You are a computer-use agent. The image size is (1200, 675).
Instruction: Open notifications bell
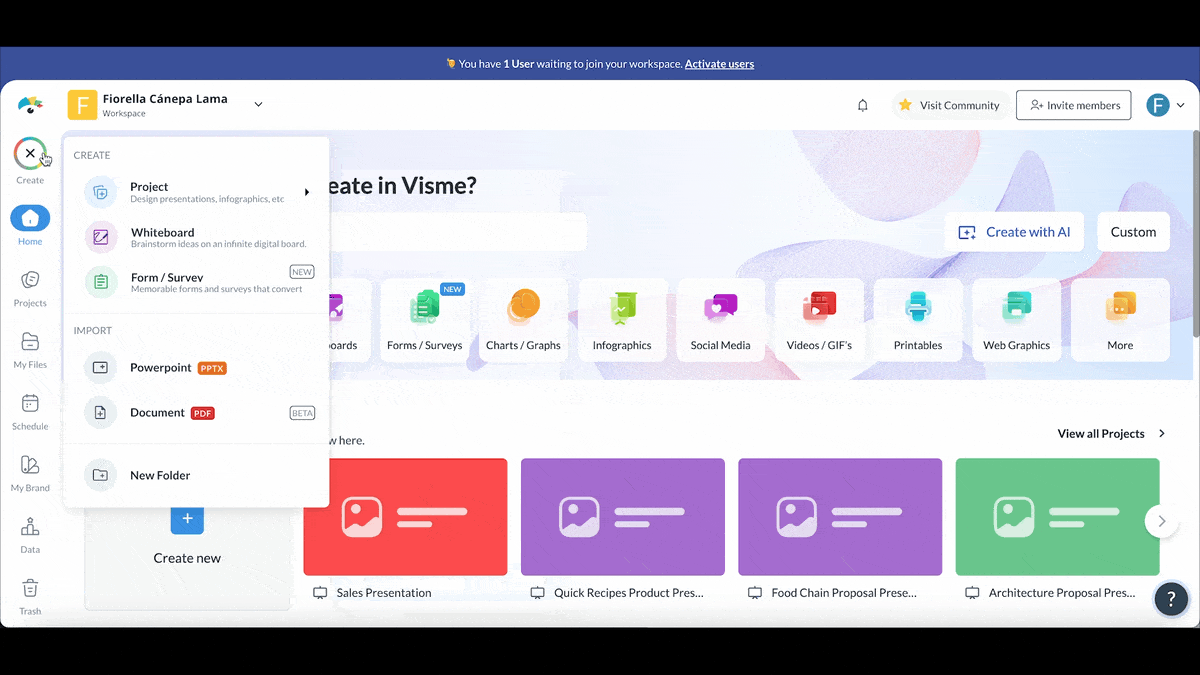[863, 105]
